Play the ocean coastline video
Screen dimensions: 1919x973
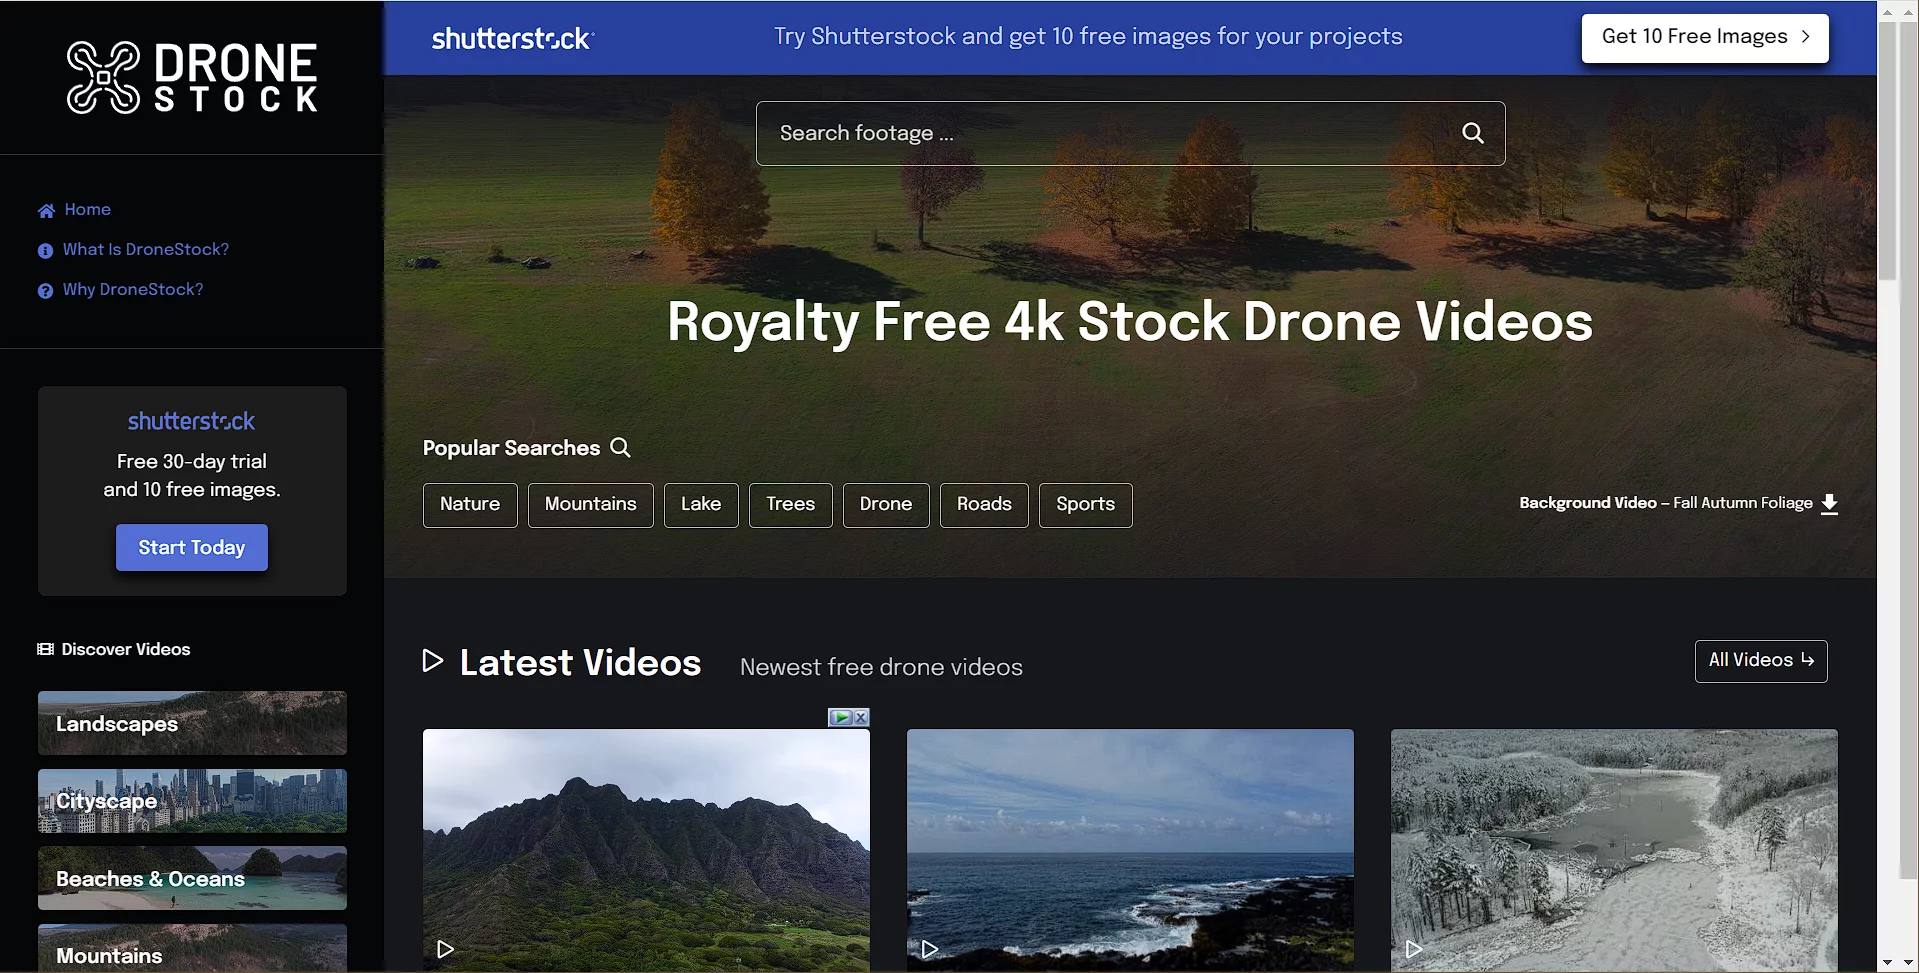[930, 948]
